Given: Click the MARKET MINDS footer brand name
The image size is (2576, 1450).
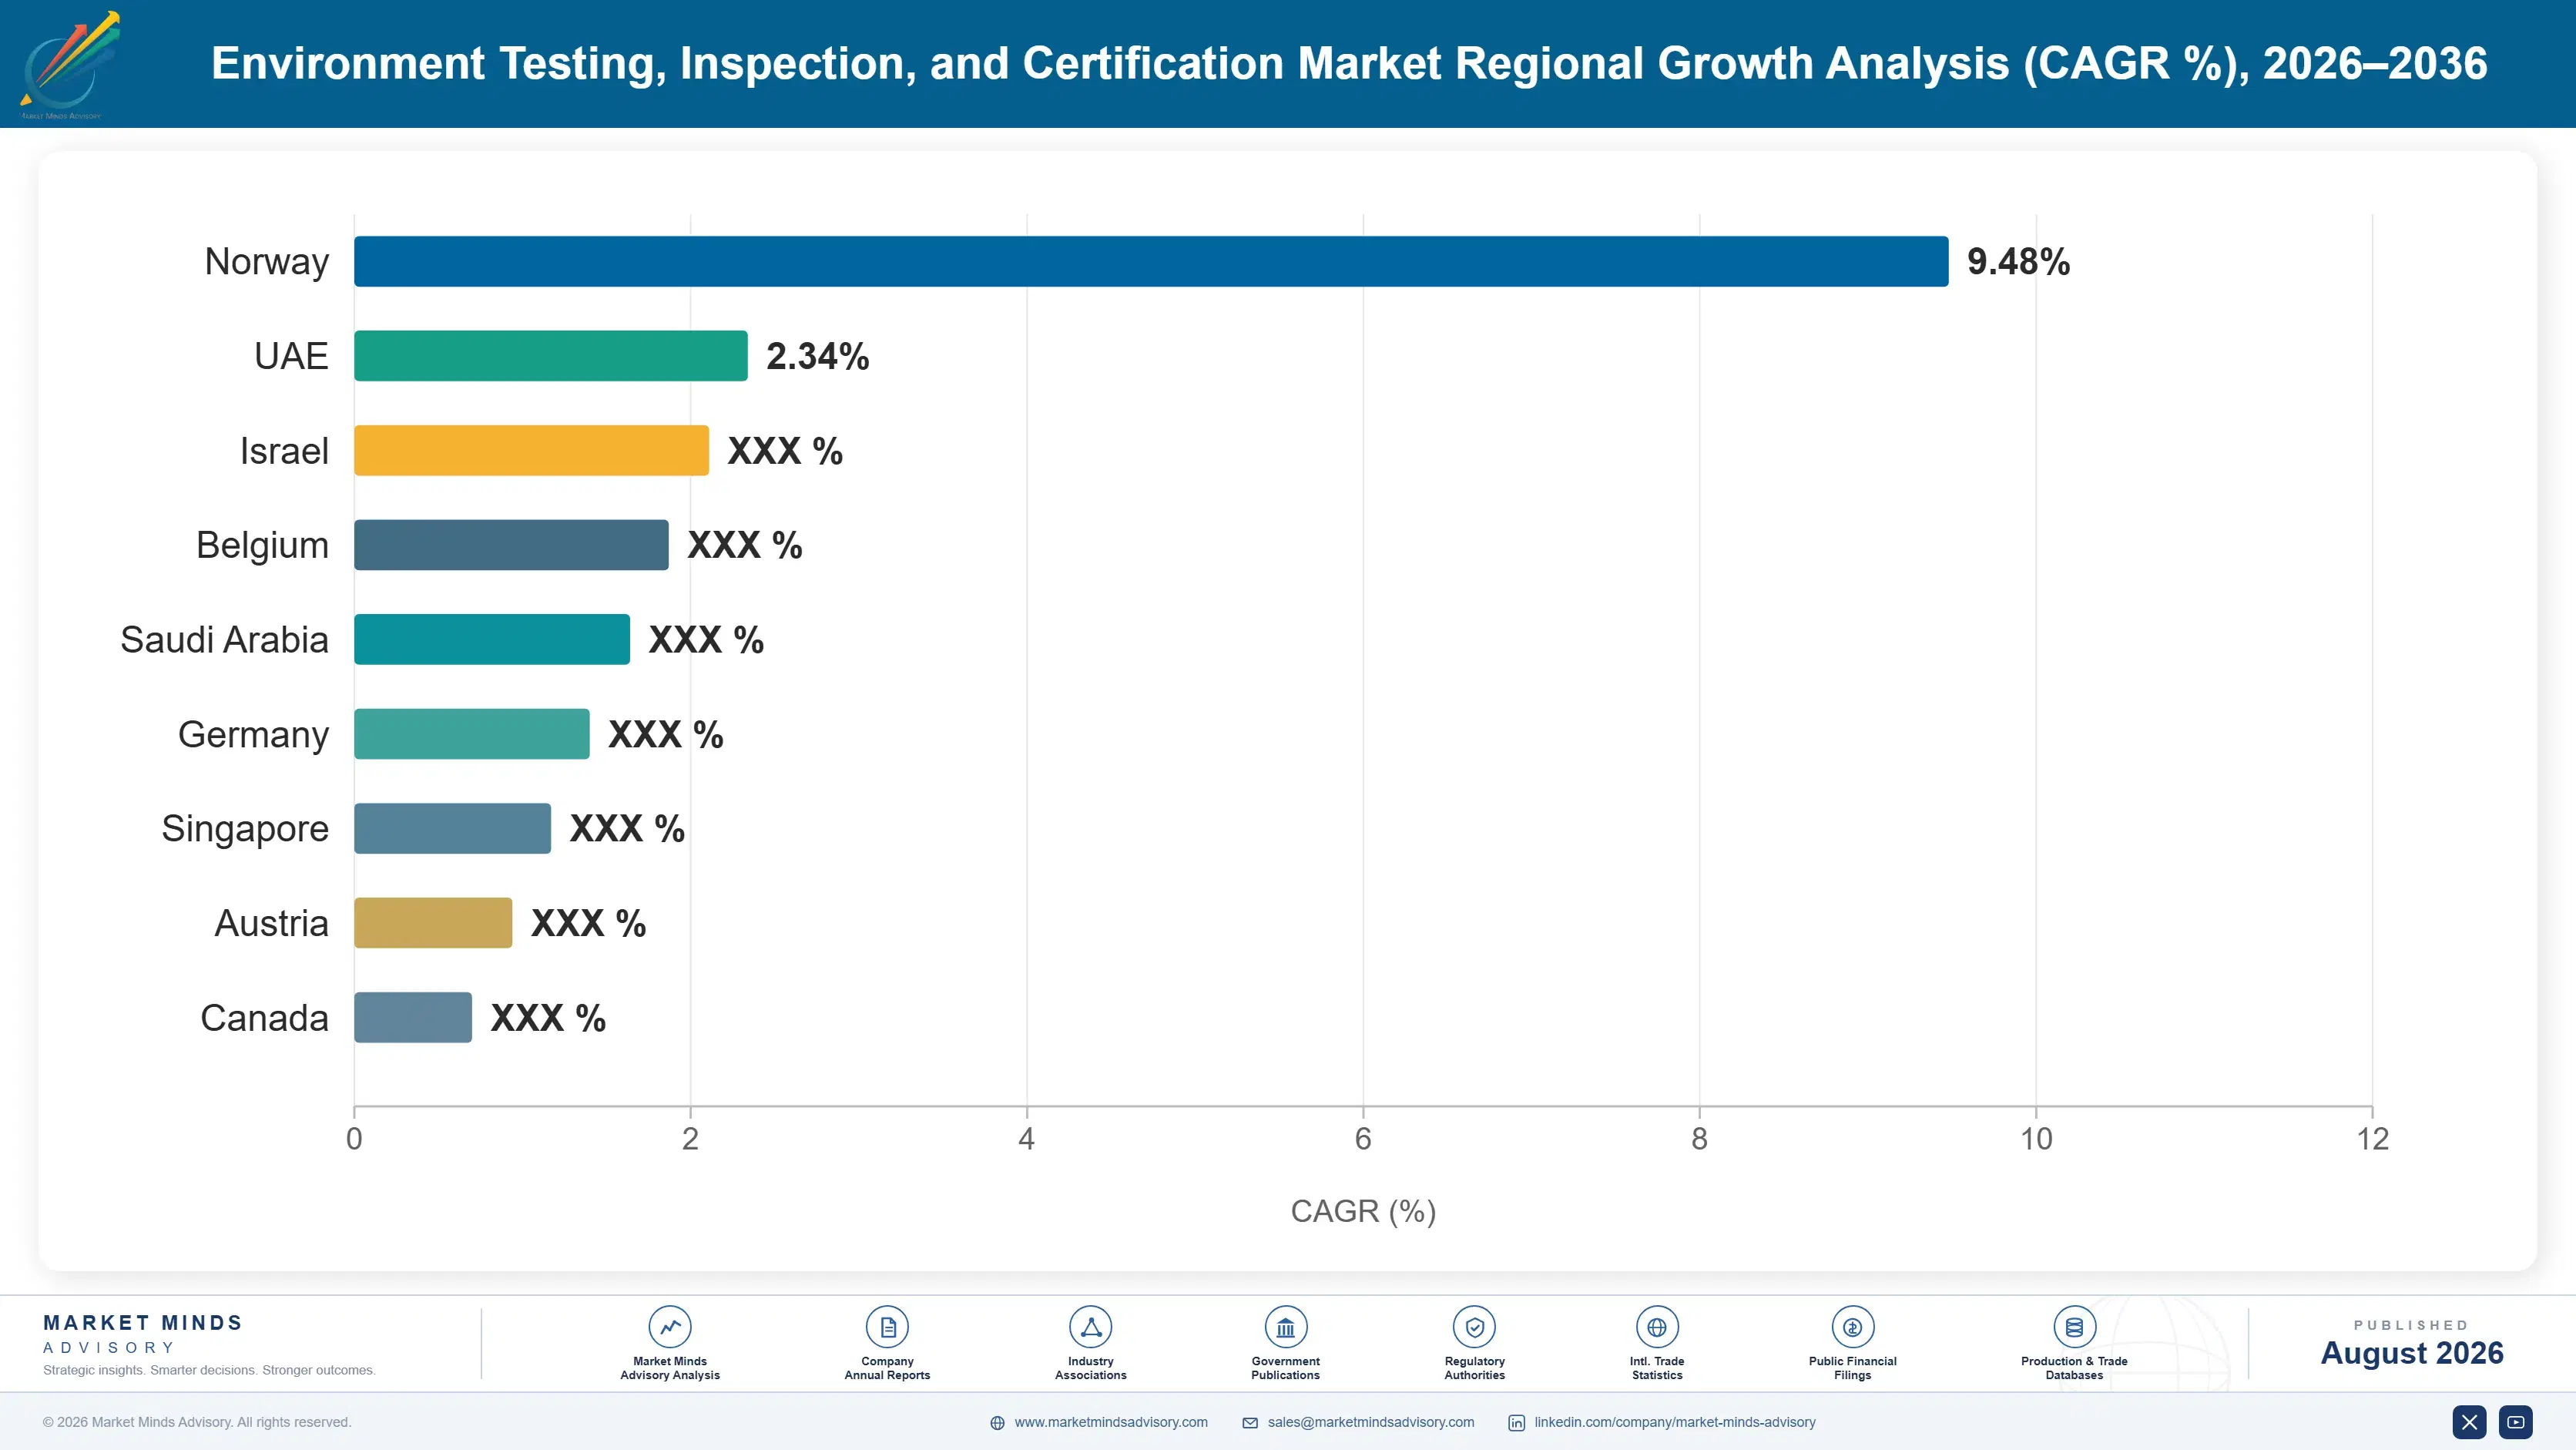Looking at the screenshot, I should point(143,1323).
